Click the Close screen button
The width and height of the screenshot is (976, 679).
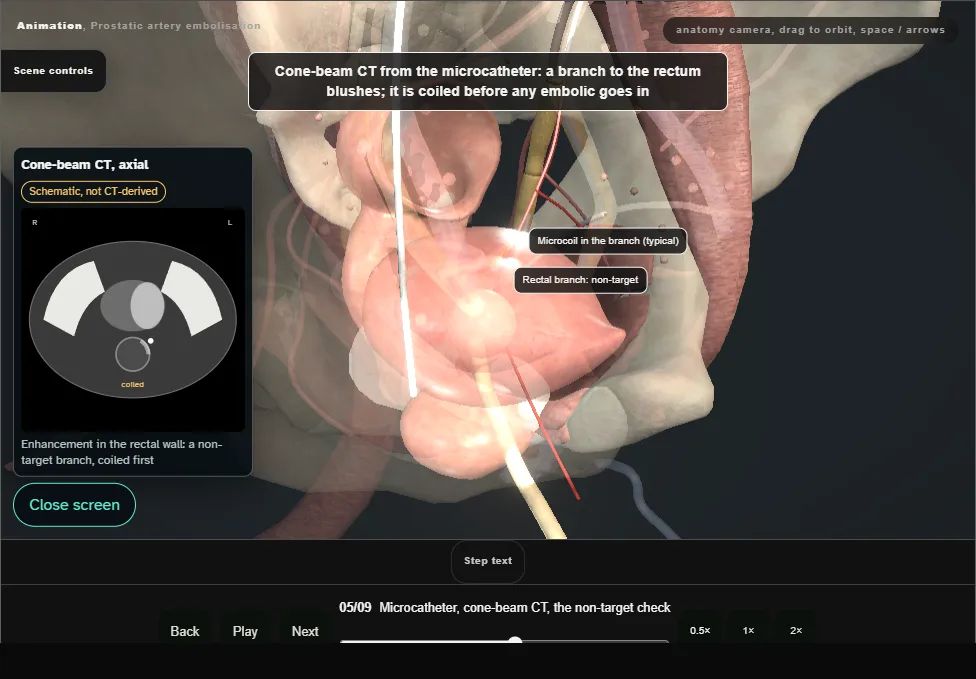pos(75,505)
